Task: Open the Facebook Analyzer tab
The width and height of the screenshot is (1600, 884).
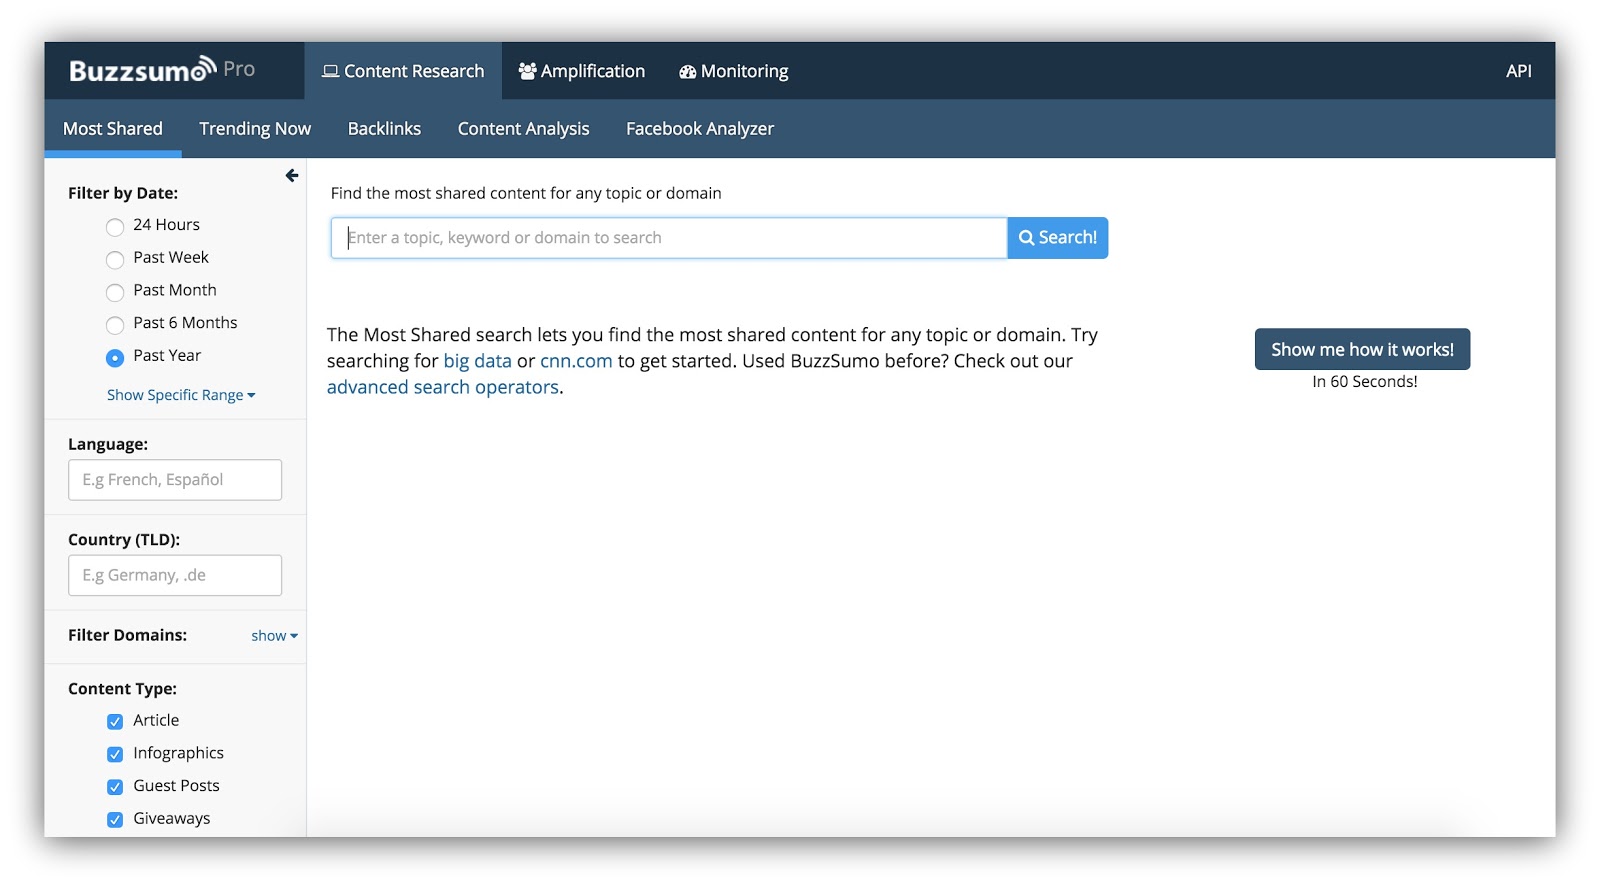Action: point(700,128)
